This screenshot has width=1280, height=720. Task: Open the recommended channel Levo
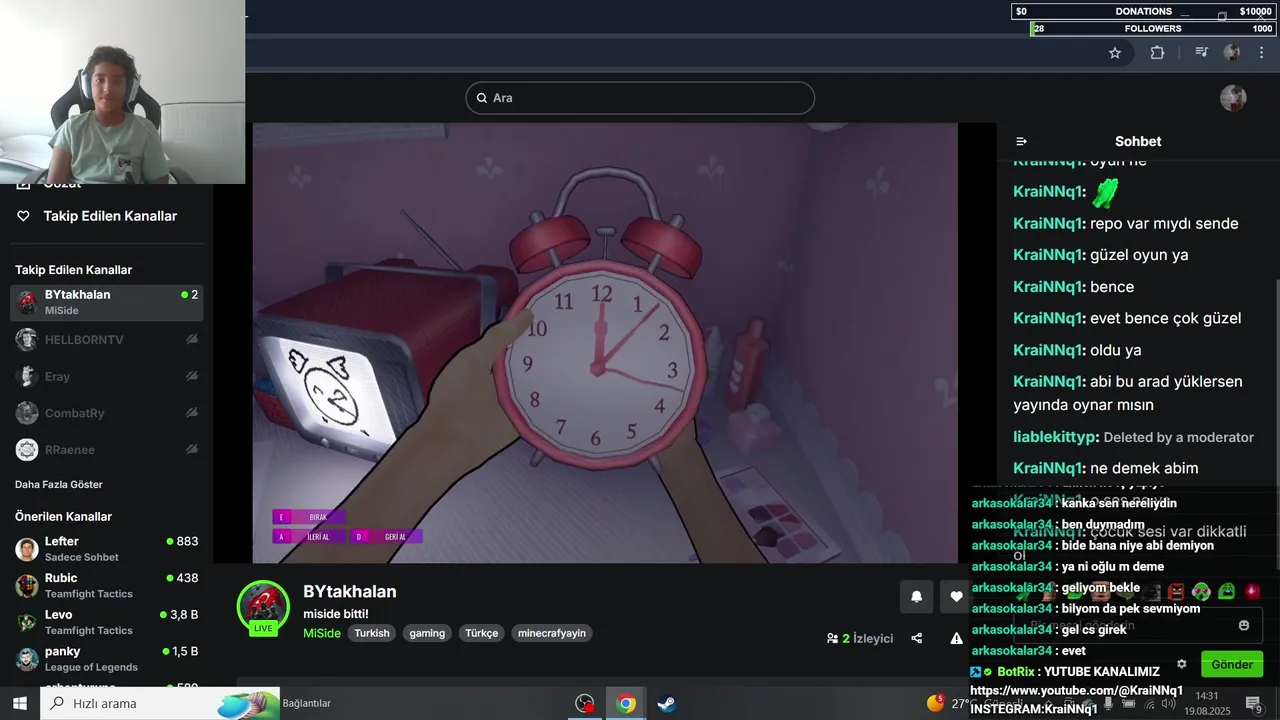coord(107,622)
